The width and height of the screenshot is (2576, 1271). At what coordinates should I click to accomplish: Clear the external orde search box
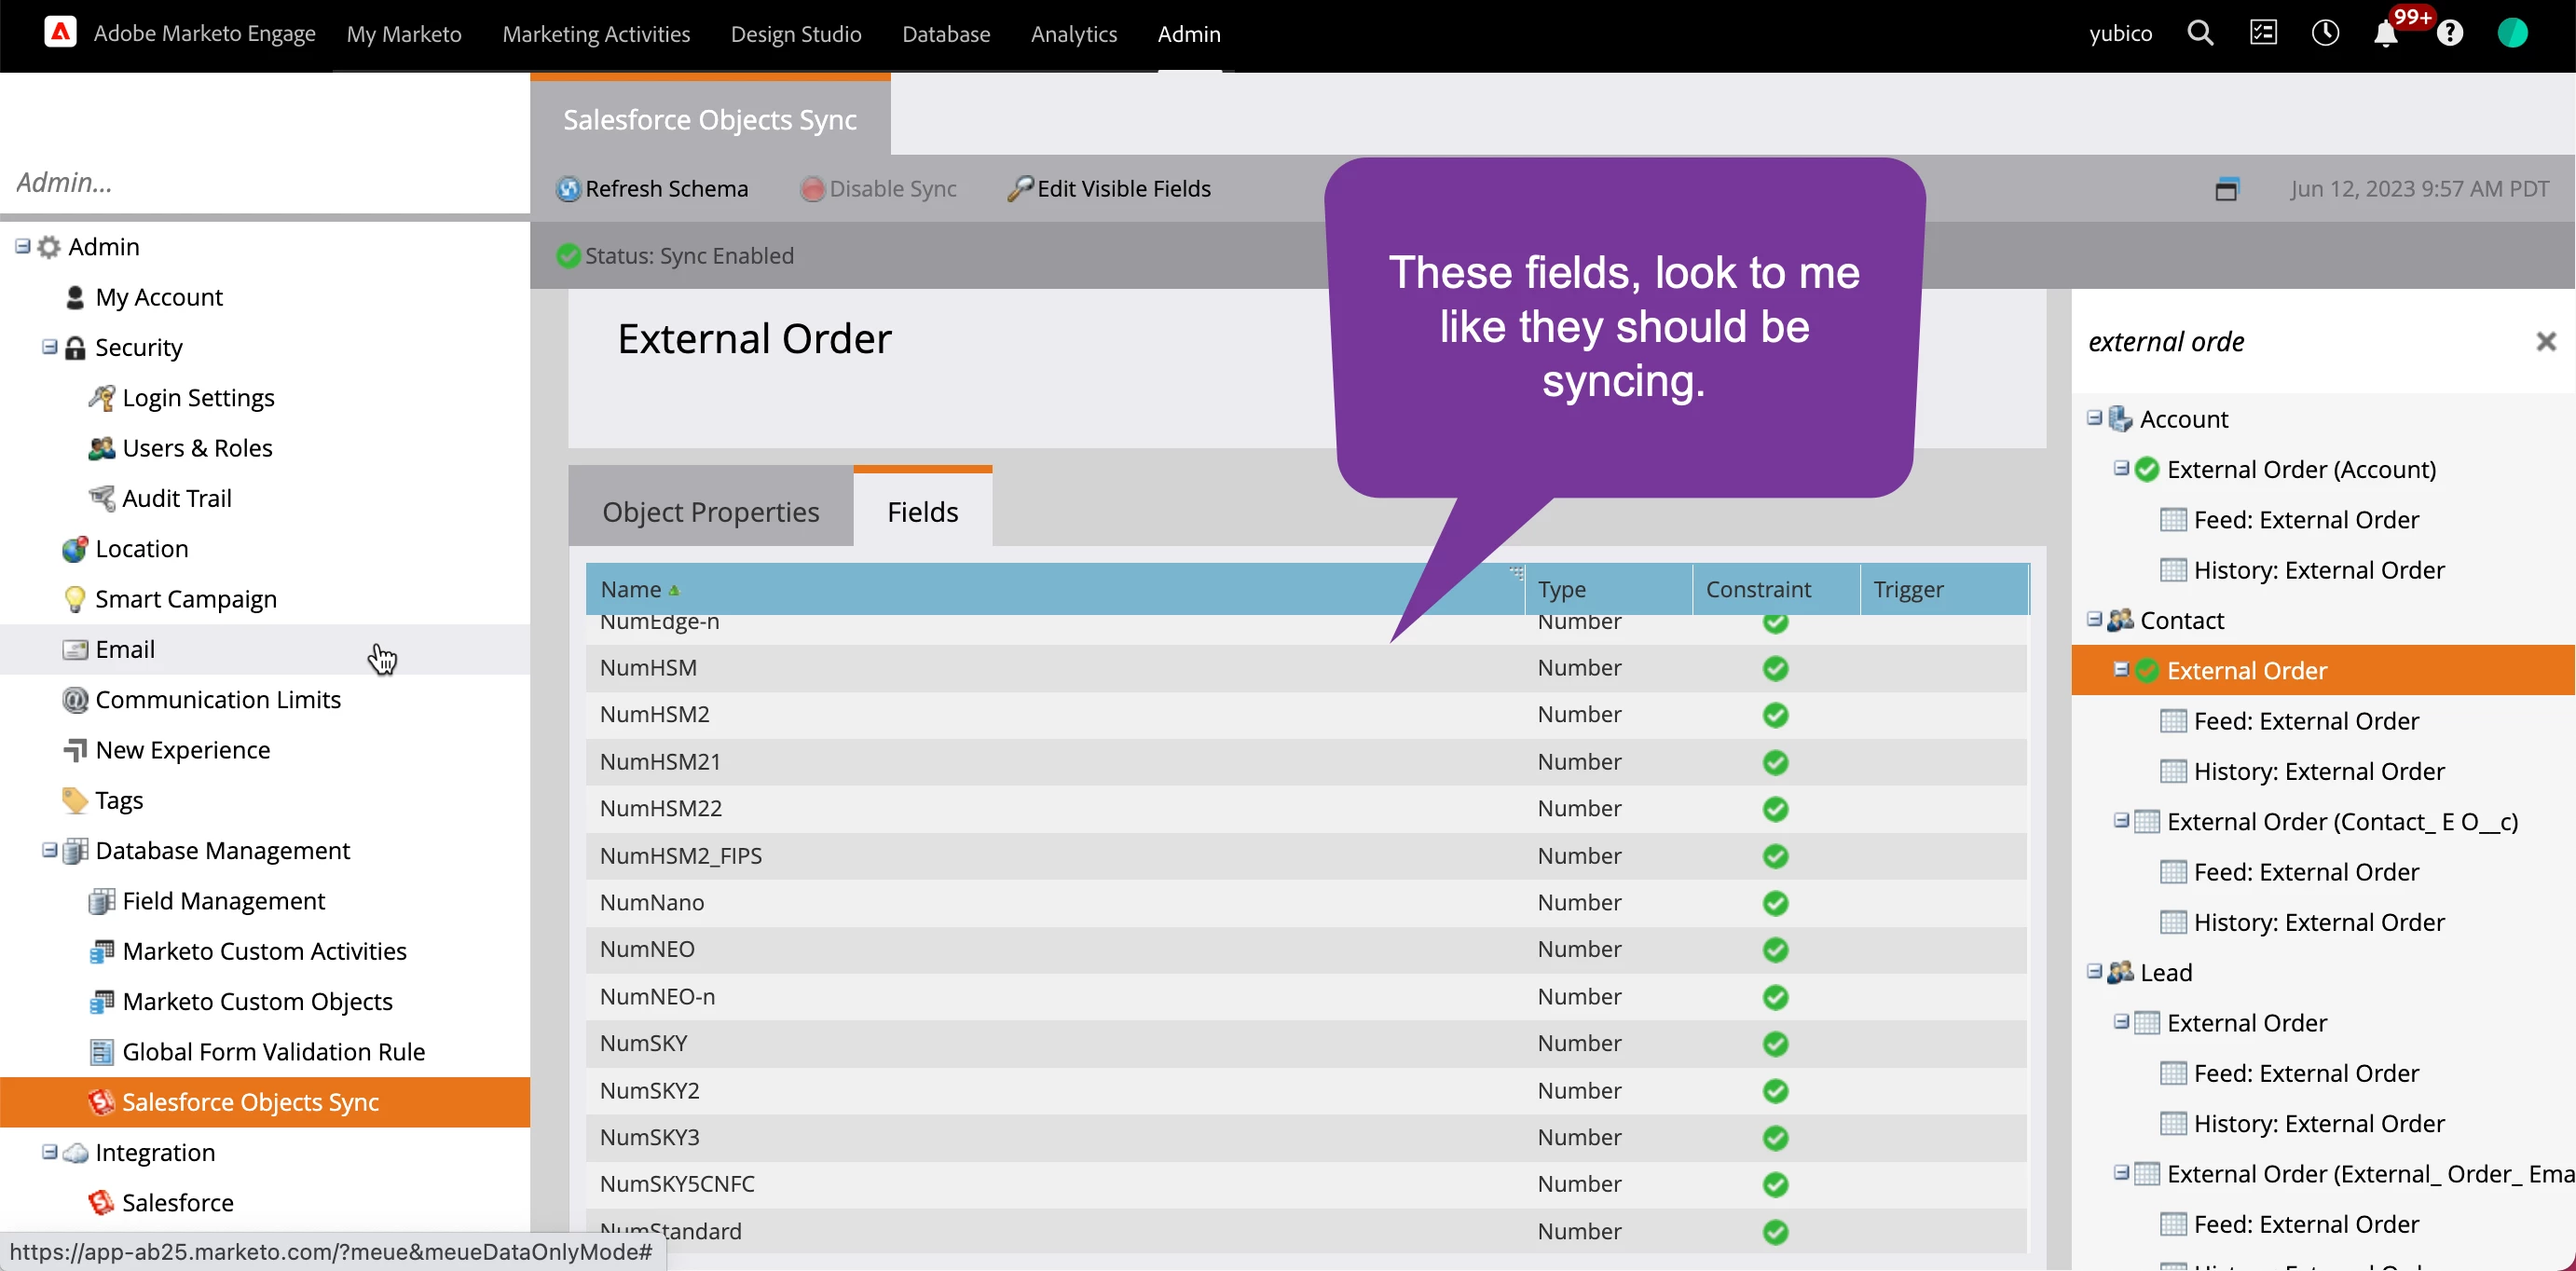coord(2546,342)
